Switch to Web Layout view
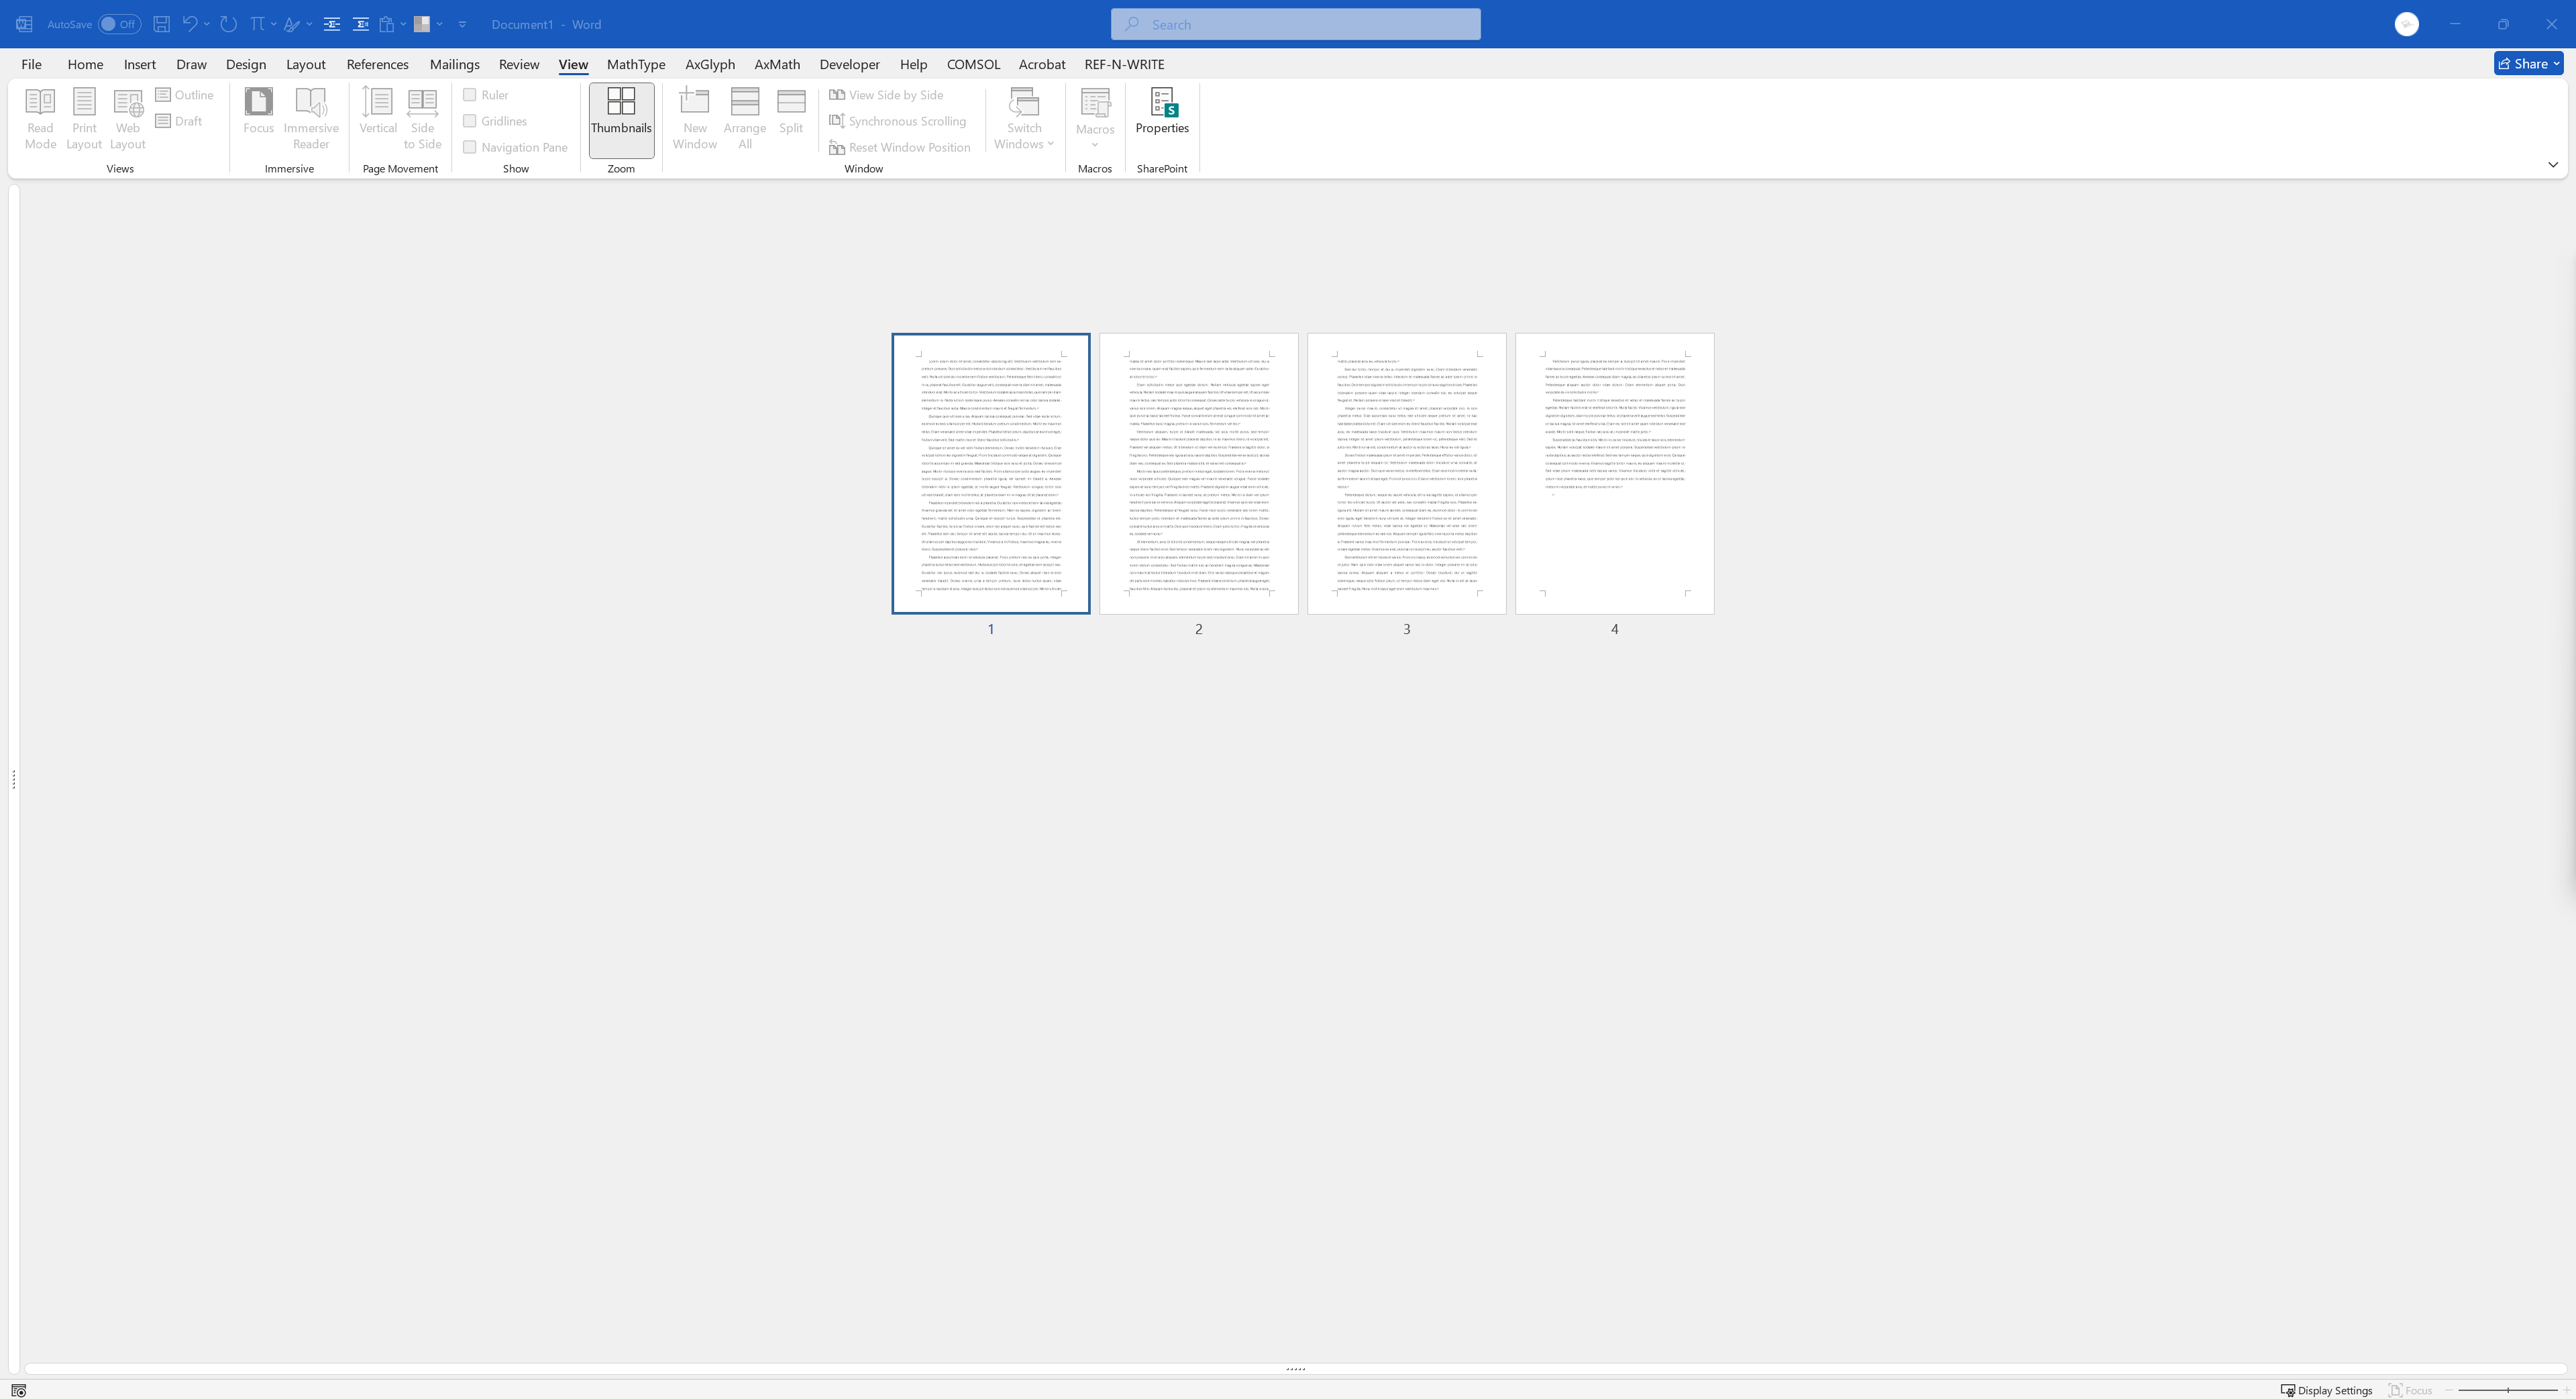Viewport: 2576px width, 1399px height. [x=127, y=119]
